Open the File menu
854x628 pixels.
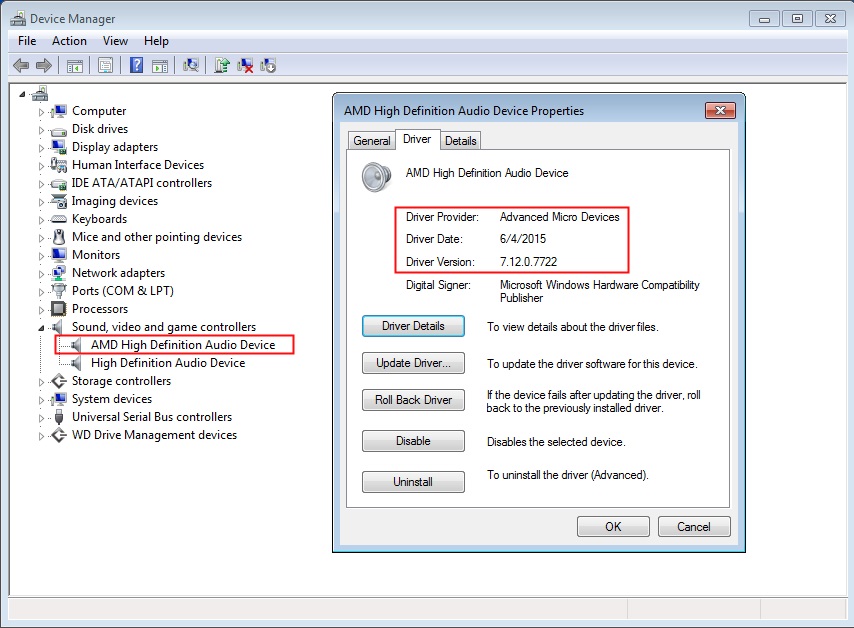click(27, 41)
